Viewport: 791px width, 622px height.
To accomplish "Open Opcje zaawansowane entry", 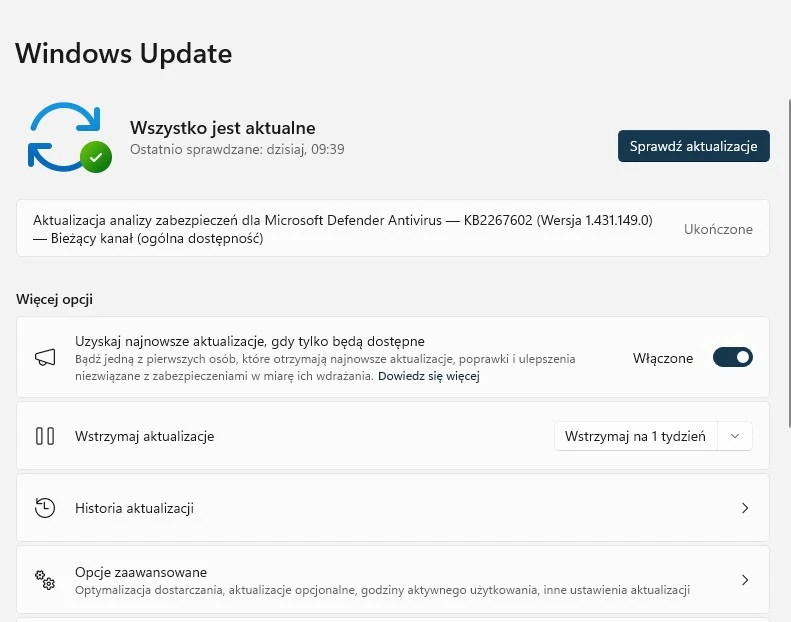I will (393, 580).
